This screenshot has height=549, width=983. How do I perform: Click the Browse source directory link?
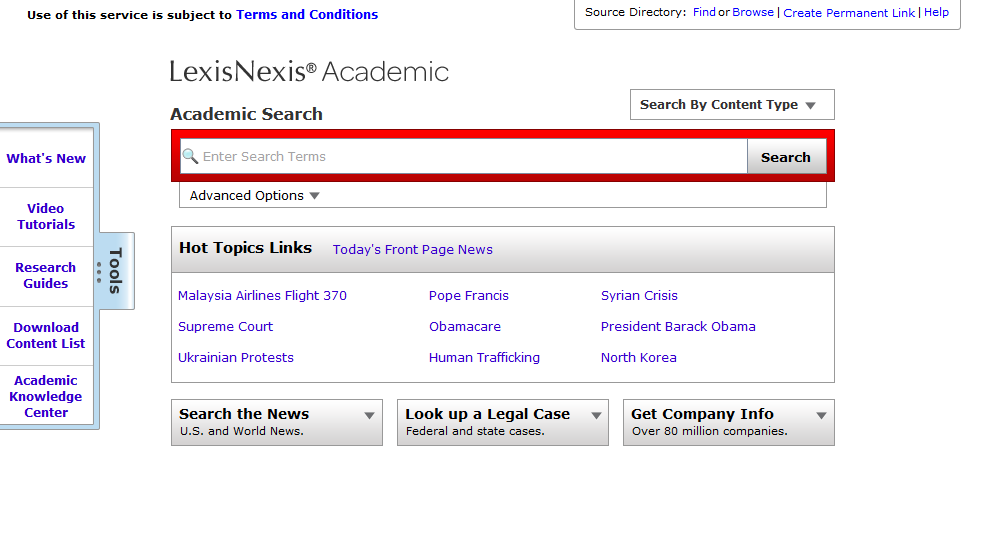(x=753, y=13)
